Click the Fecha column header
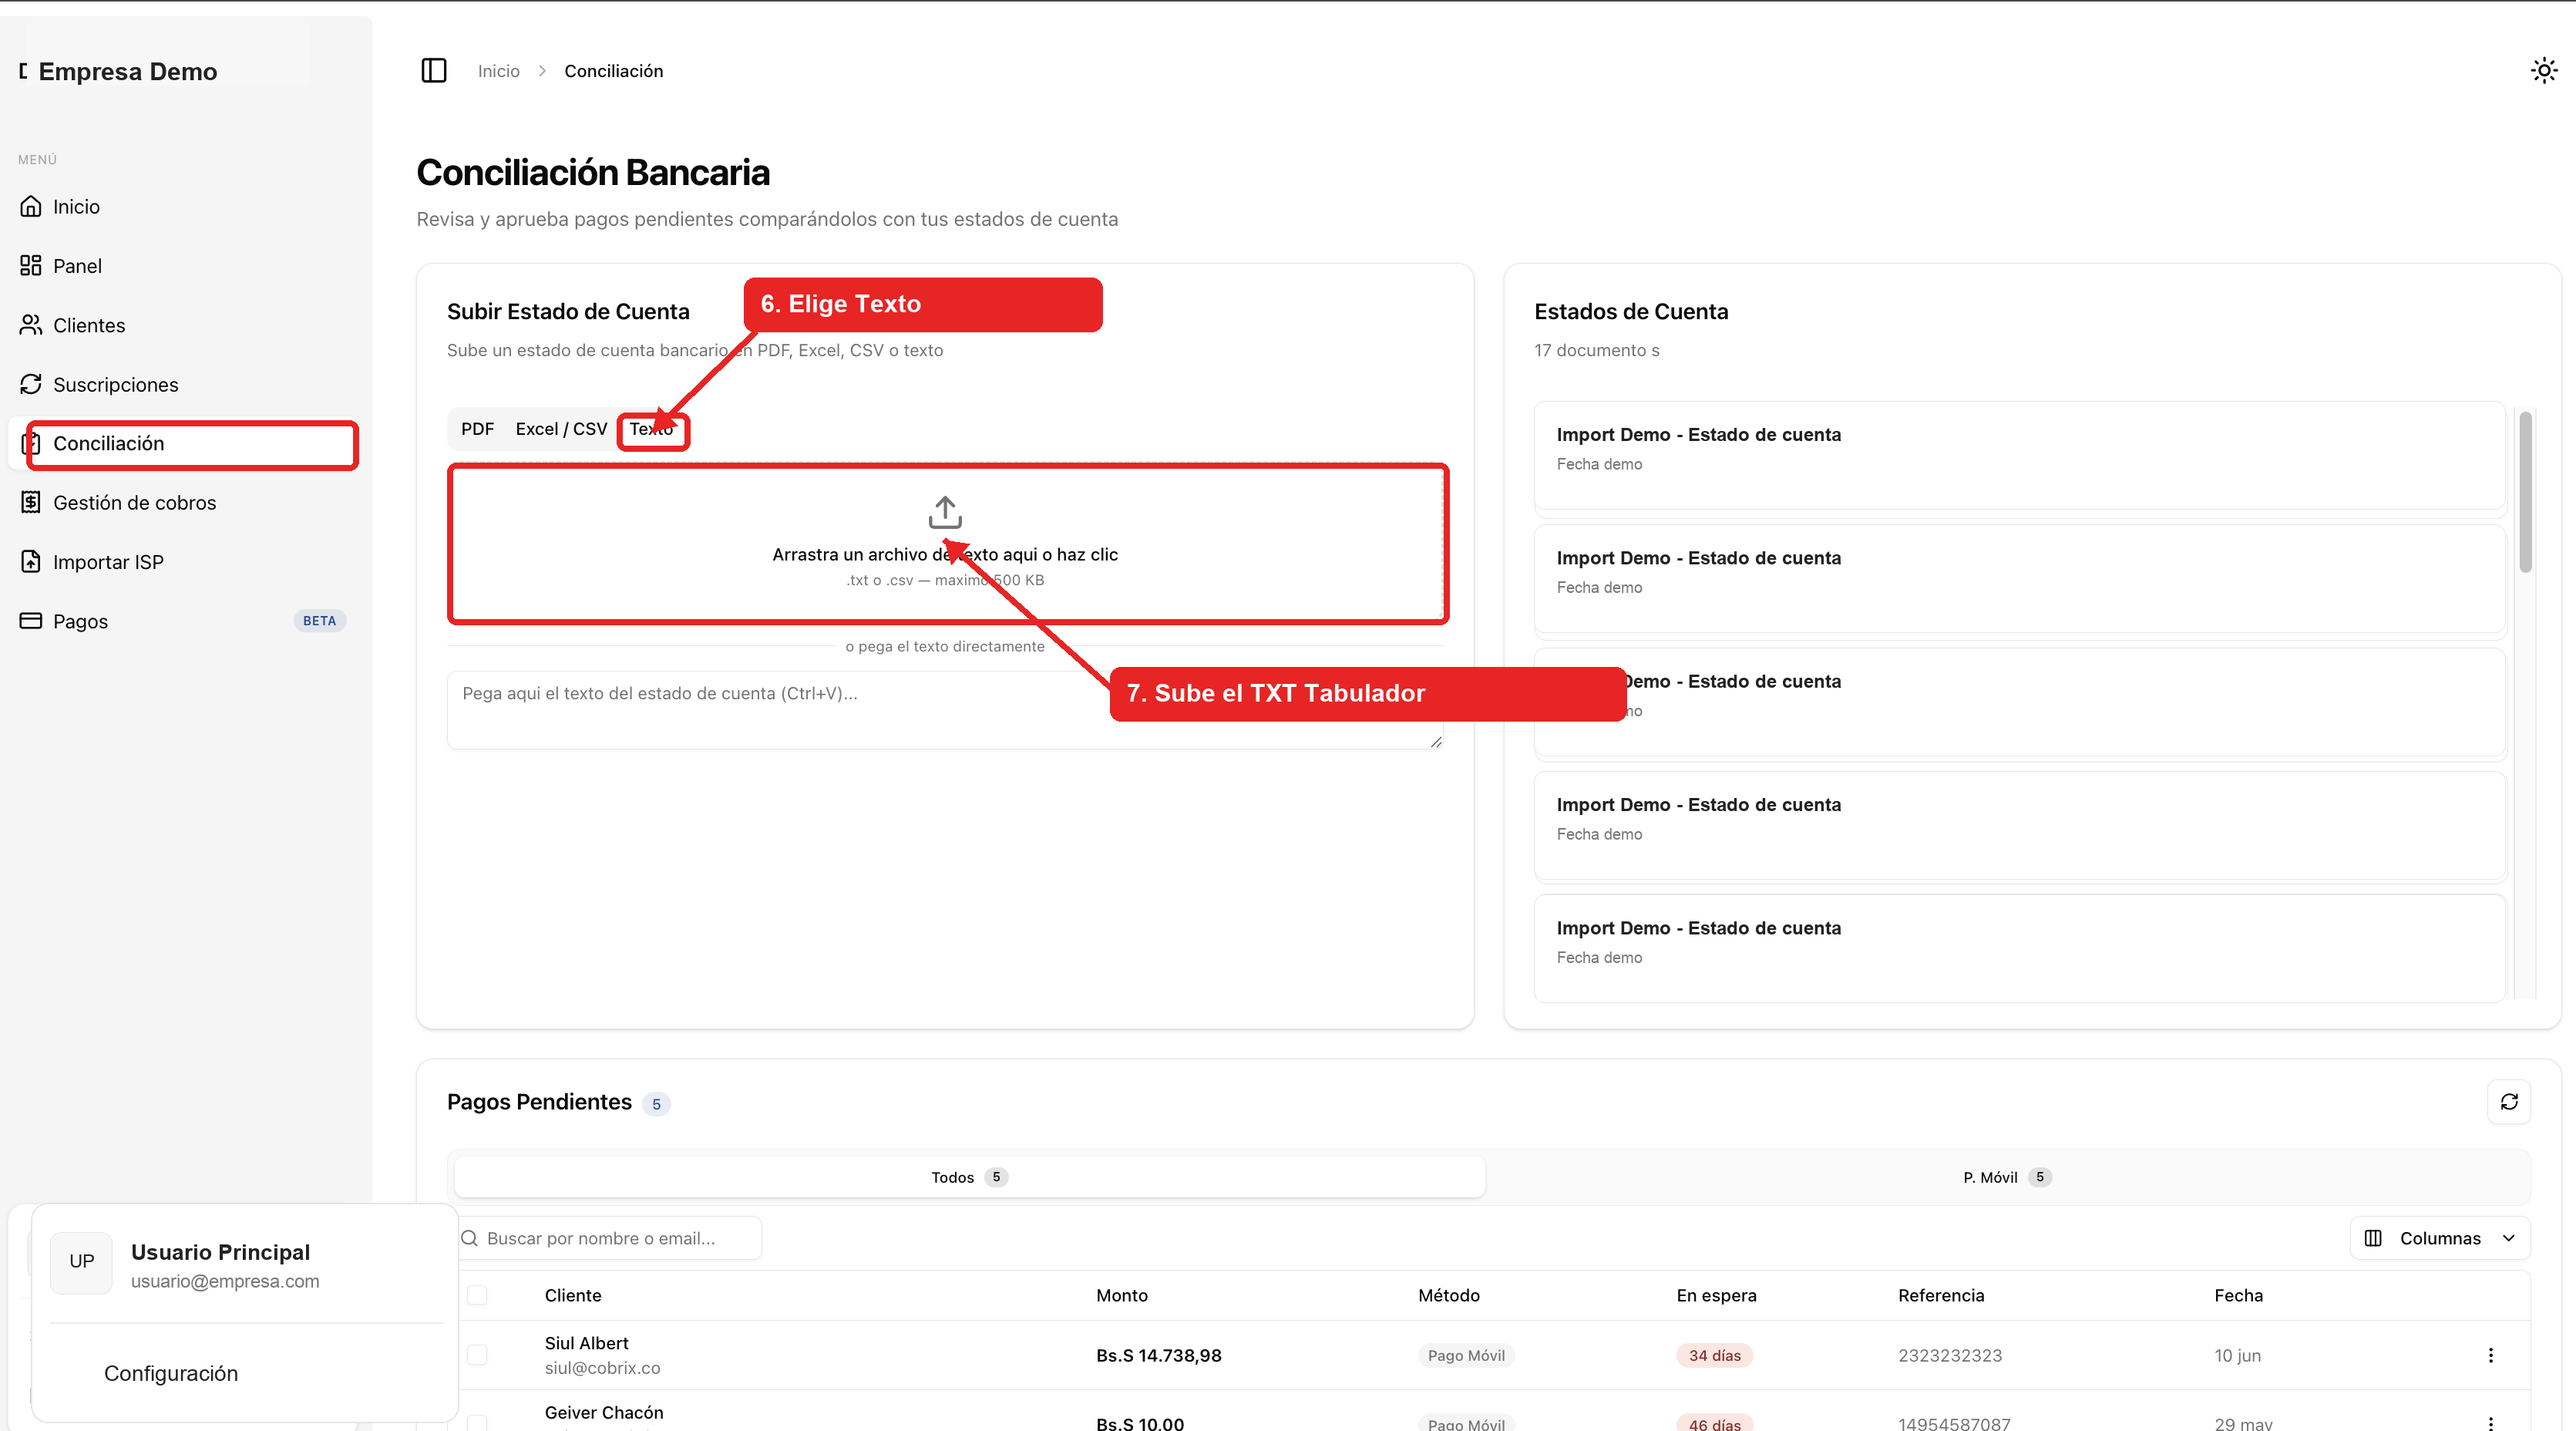 point(2238,1295)
